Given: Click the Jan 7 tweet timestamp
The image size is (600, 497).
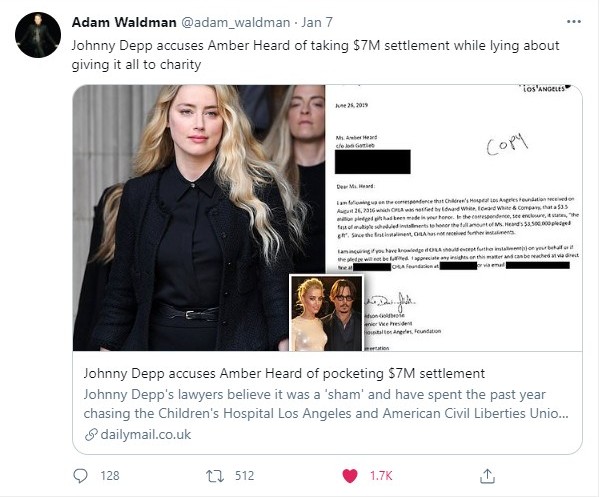Looking at the screenshot, I should point(316,22).
